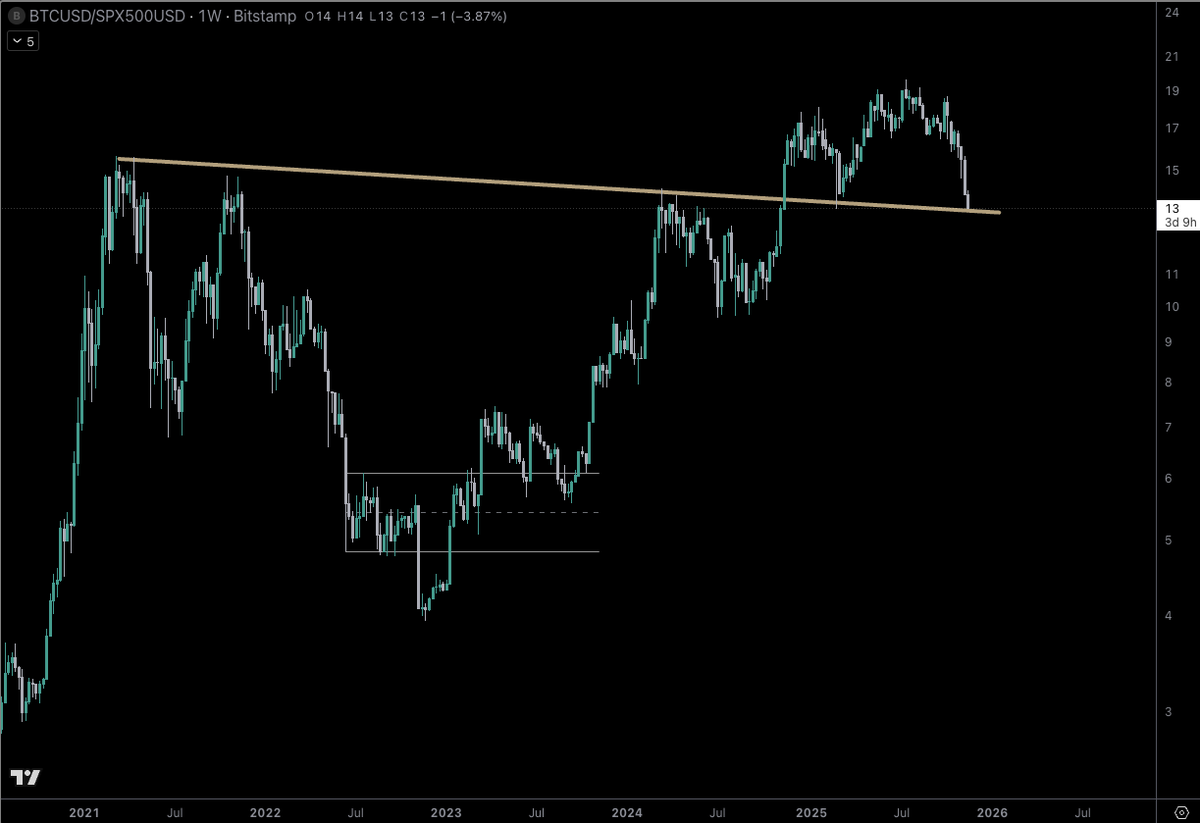Click the 10 price scale label
Viewport: 1200px width, 823px height.
pyautogui.click(x=1174, y=306)
